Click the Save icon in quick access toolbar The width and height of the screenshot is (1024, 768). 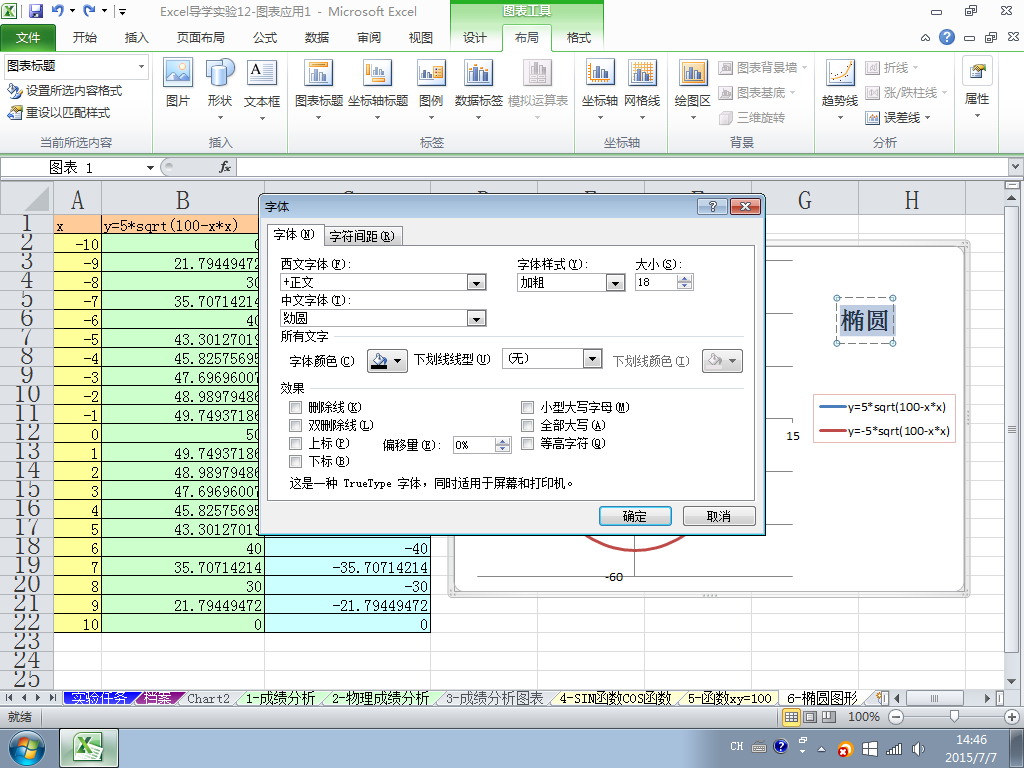(x=35, y=11)
